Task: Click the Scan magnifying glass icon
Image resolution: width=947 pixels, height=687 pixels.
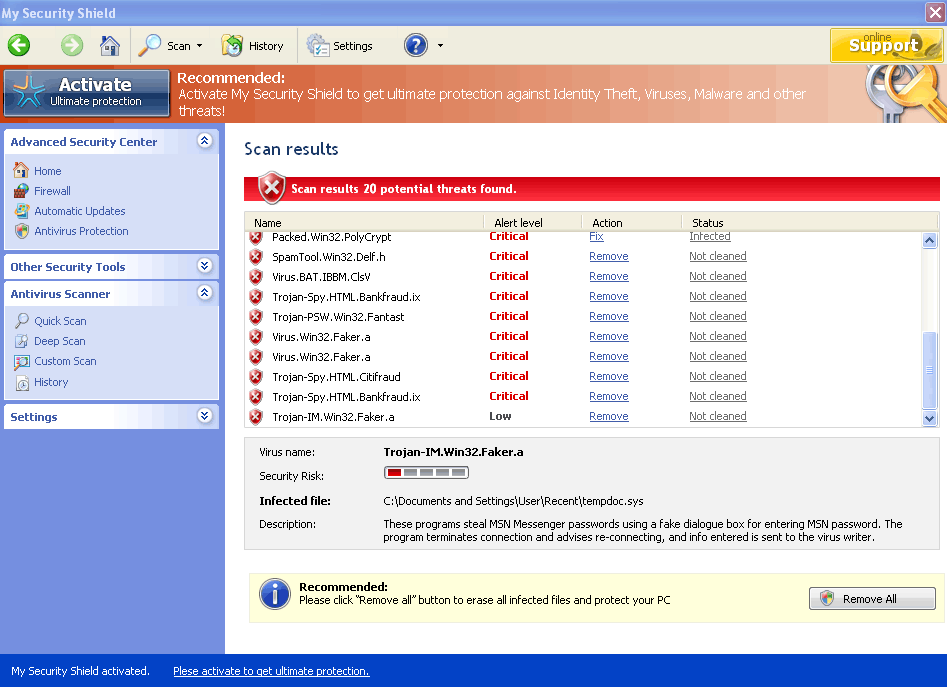Action: (x=151, y=46)
